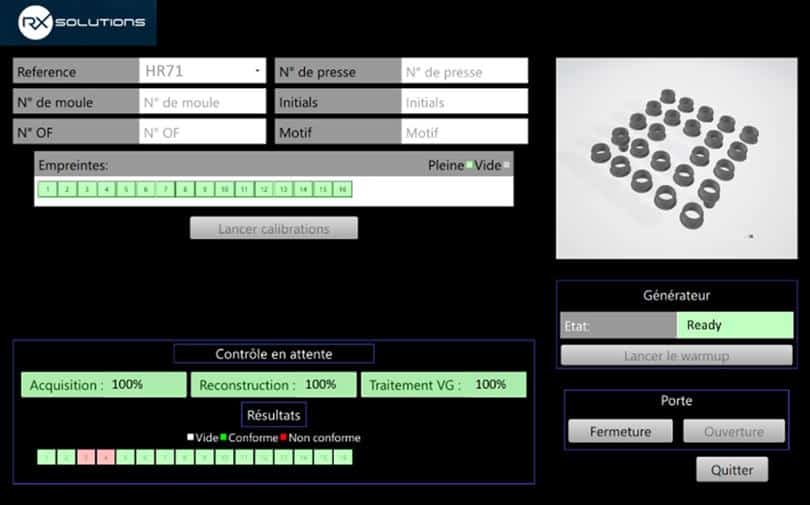Open the X-ray parts preview image

677,158
